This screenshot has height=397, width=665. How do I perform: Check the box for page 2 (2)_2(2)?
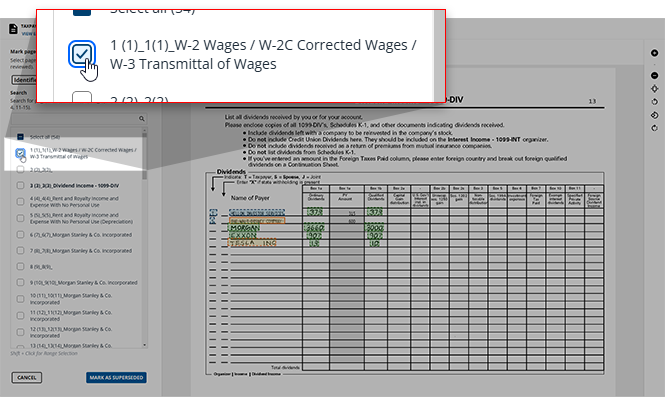[20, 169]
